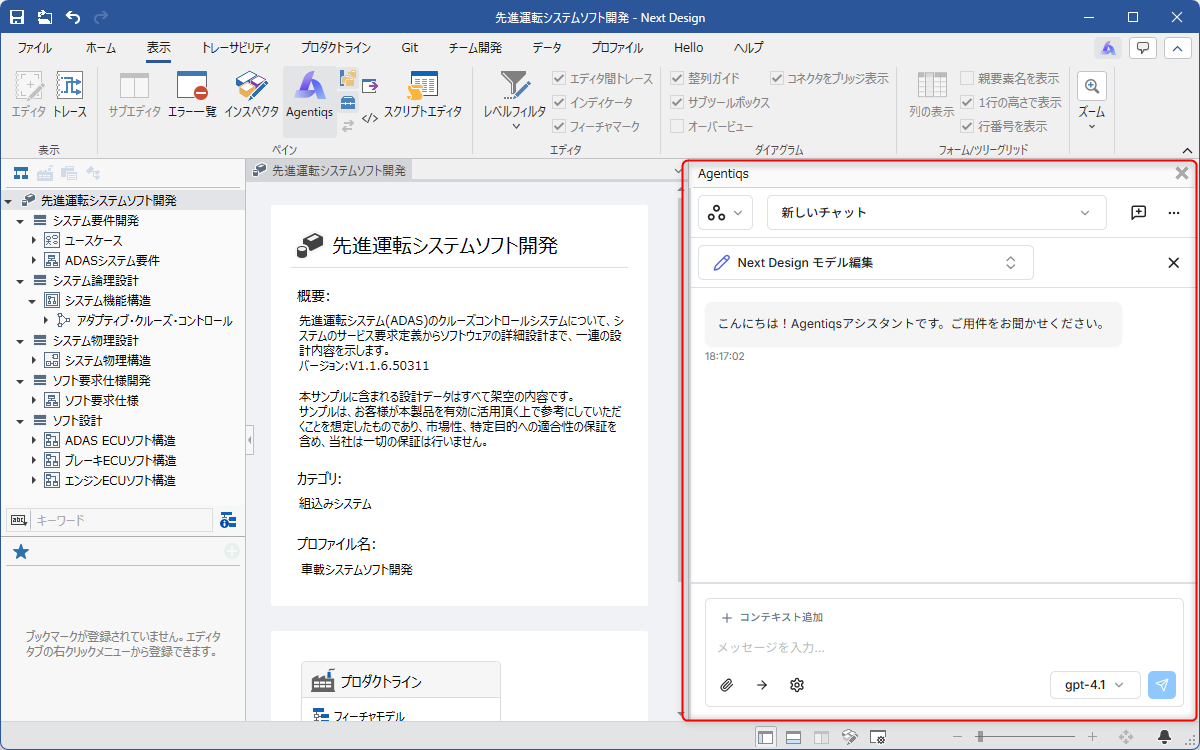
Task: Switch to the Git ribbon tab
Action: pyautogui.click(x=410, y=47)
